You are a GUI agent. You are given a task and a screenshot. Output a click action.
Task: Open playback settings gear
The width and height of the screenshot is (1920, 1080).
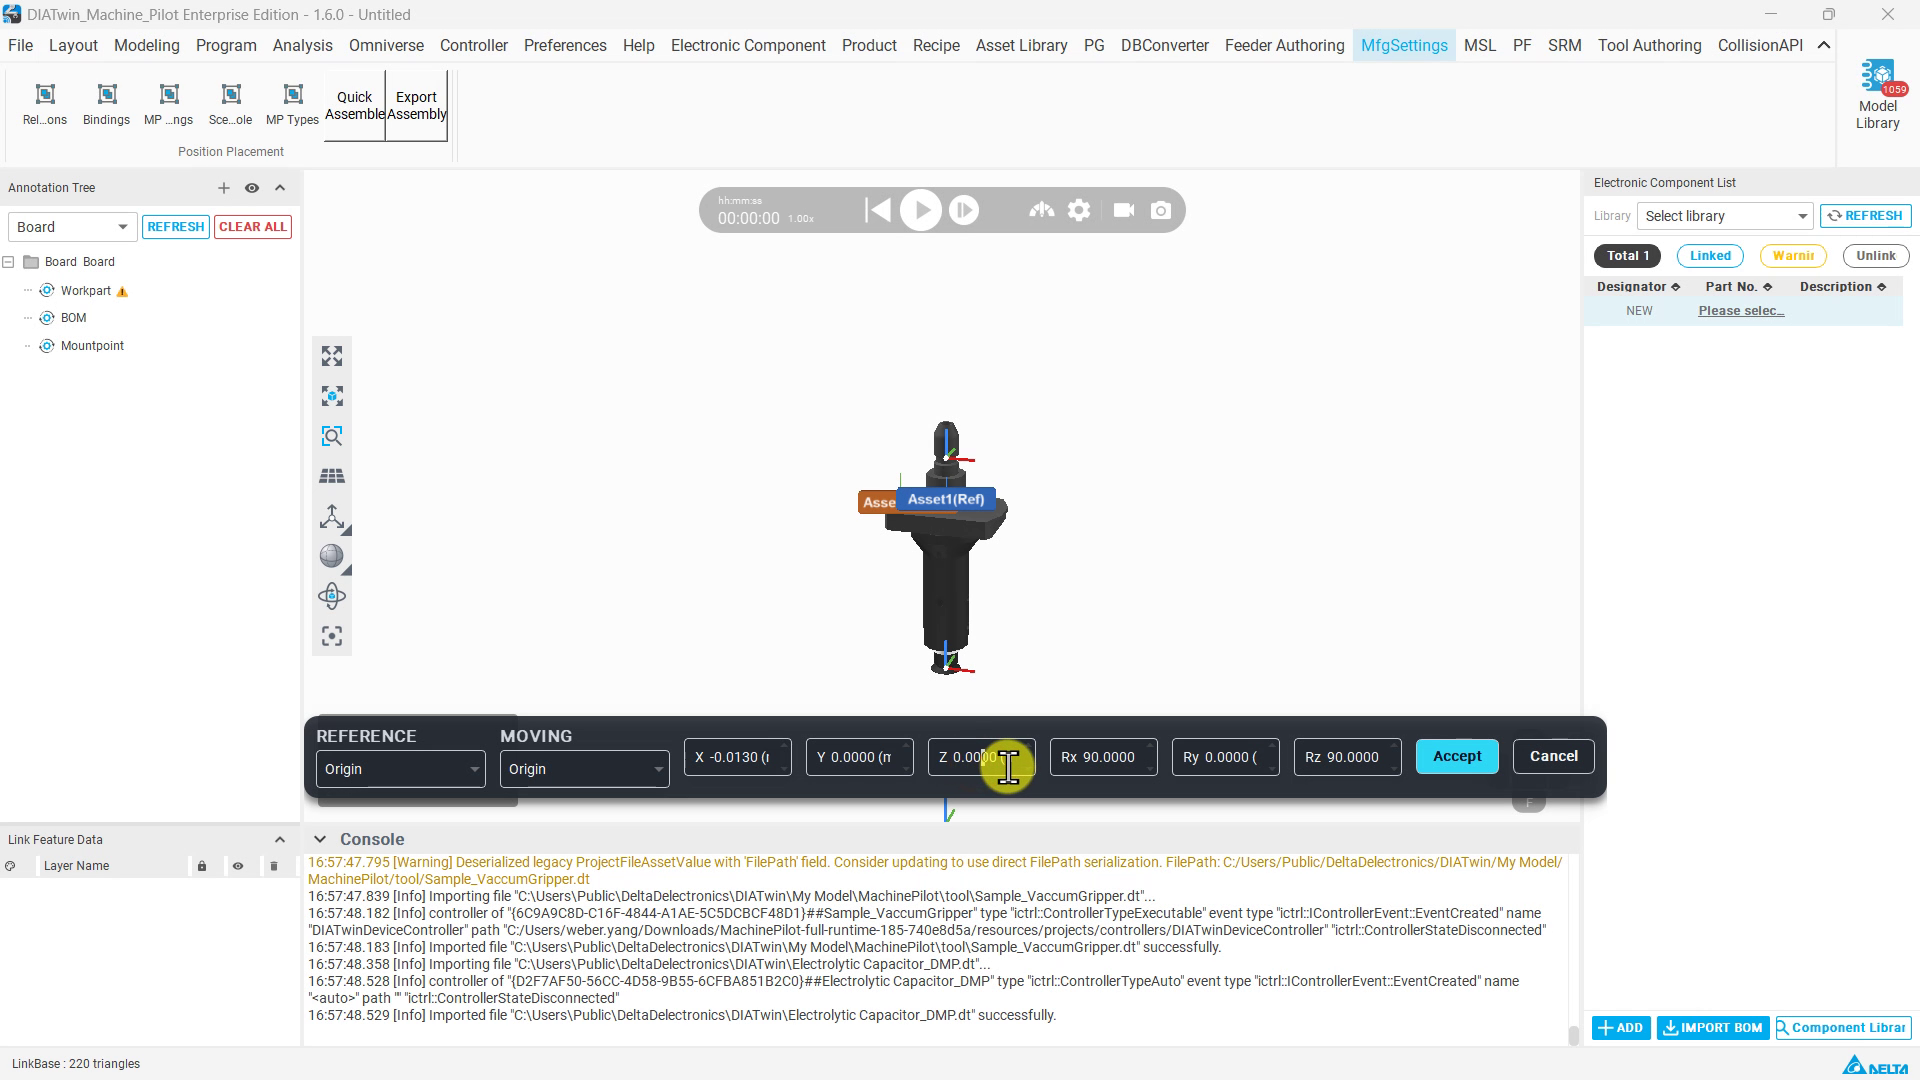click(x=1079, y=210)
